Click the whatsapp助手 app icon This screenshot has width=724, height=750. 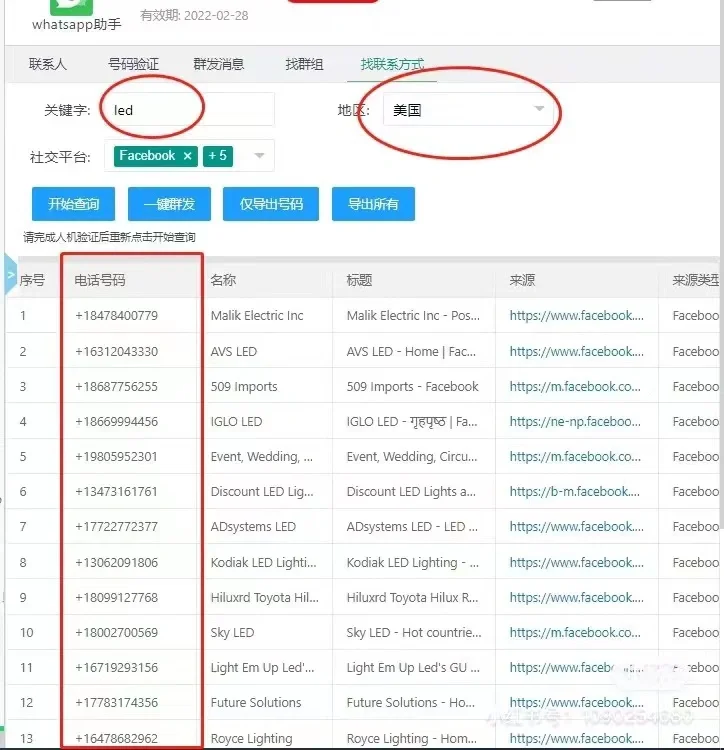72,7
